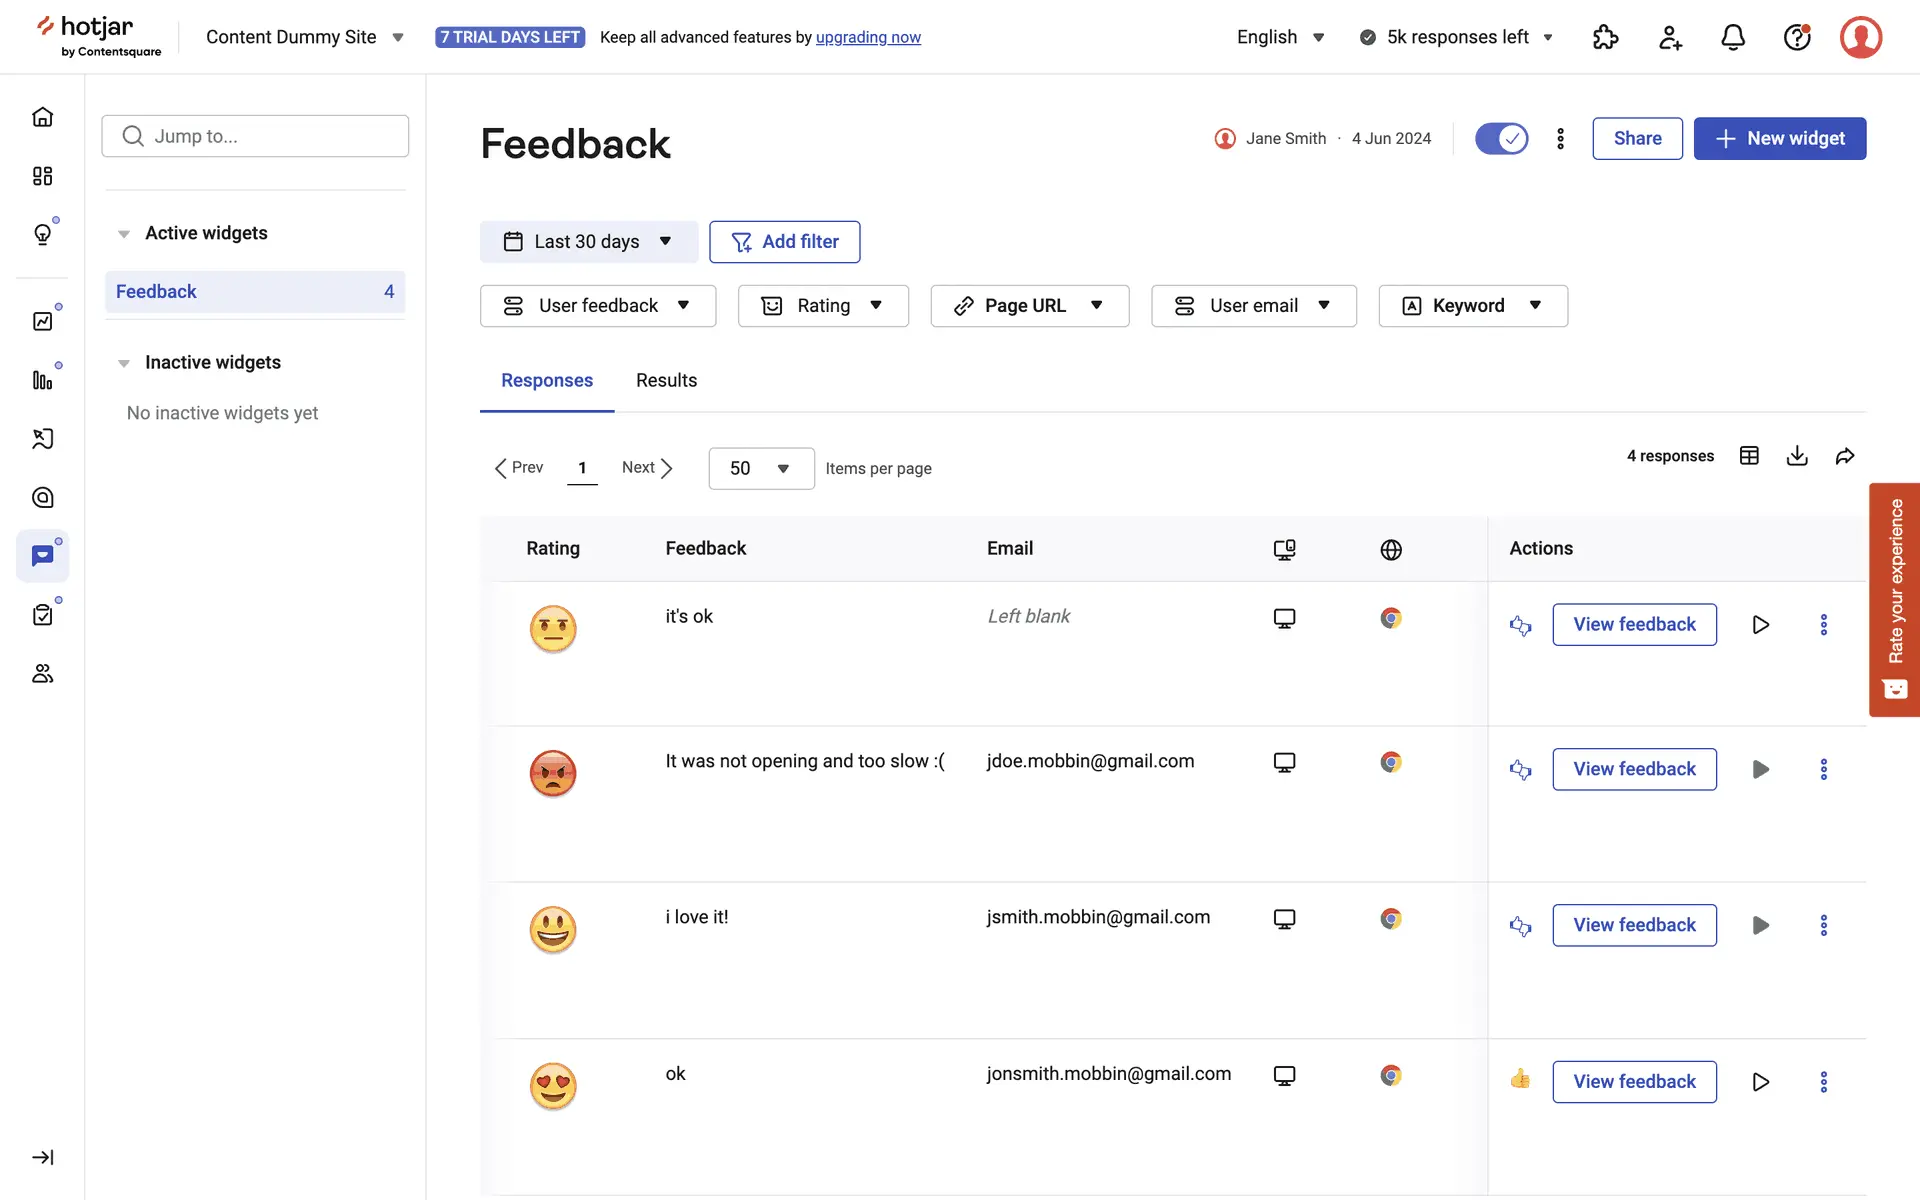Click the New widget button
Image resolution: width=1920 pixels, height=1200 pixels.
click(1779, 139)
